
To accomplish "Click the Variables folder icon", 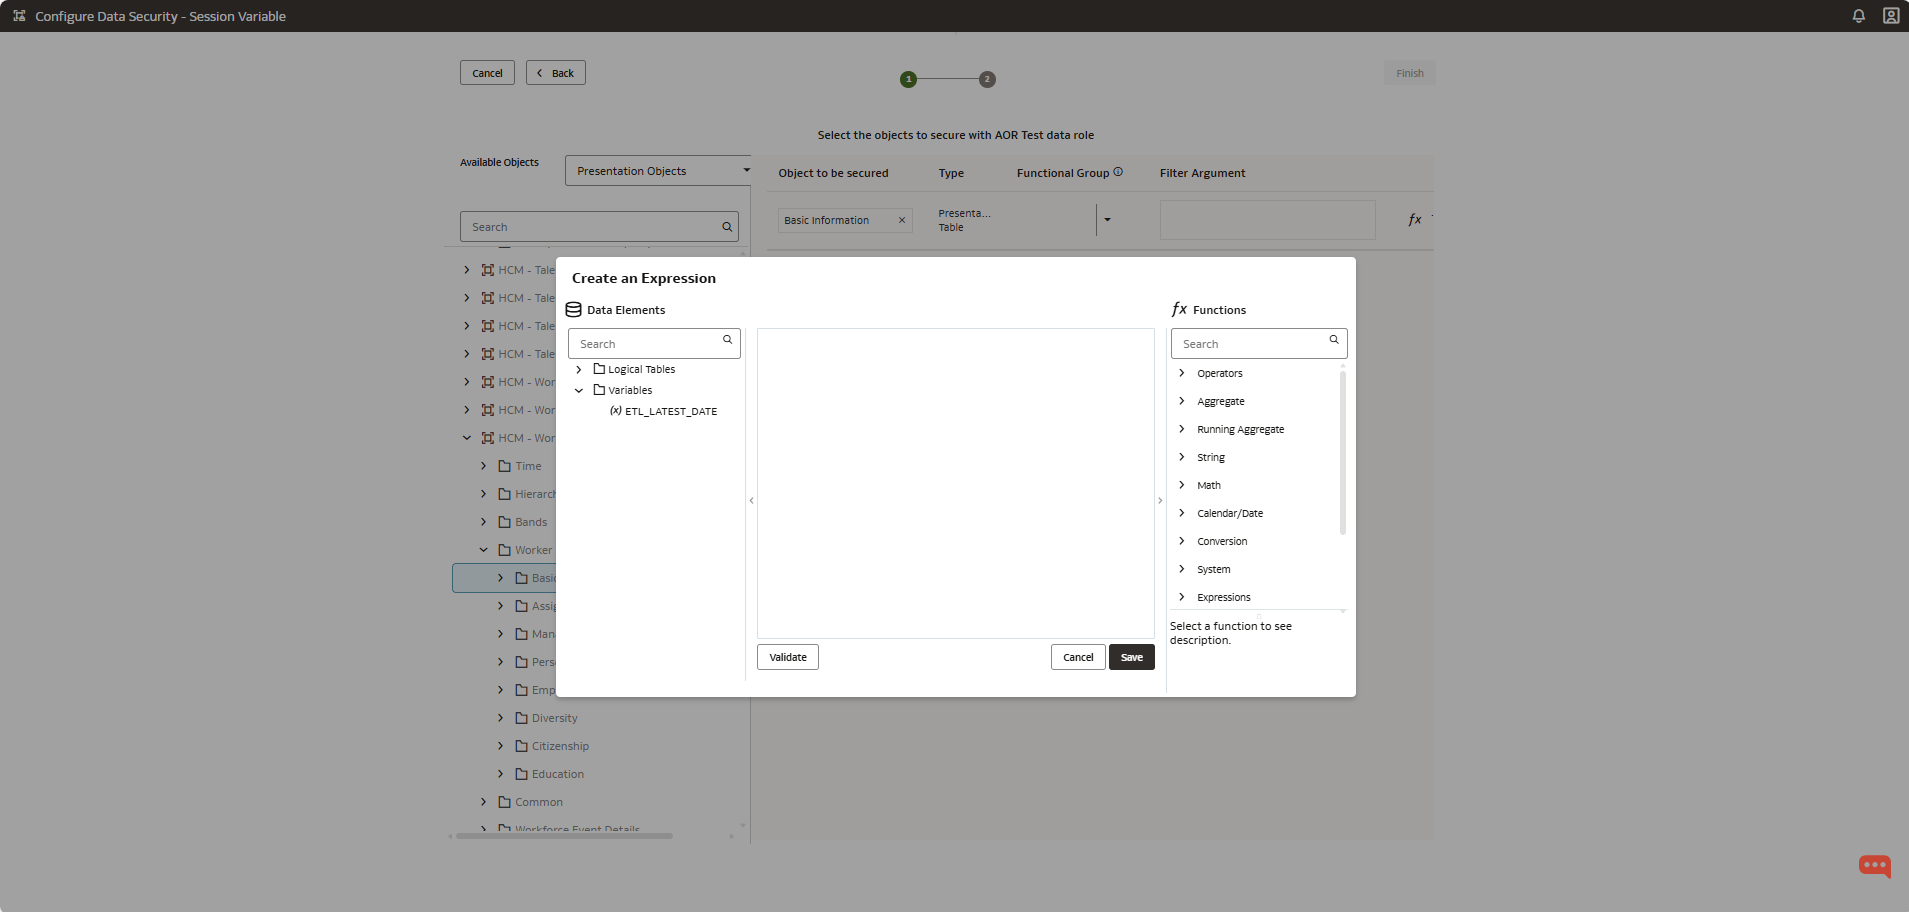I will point(599,390).
